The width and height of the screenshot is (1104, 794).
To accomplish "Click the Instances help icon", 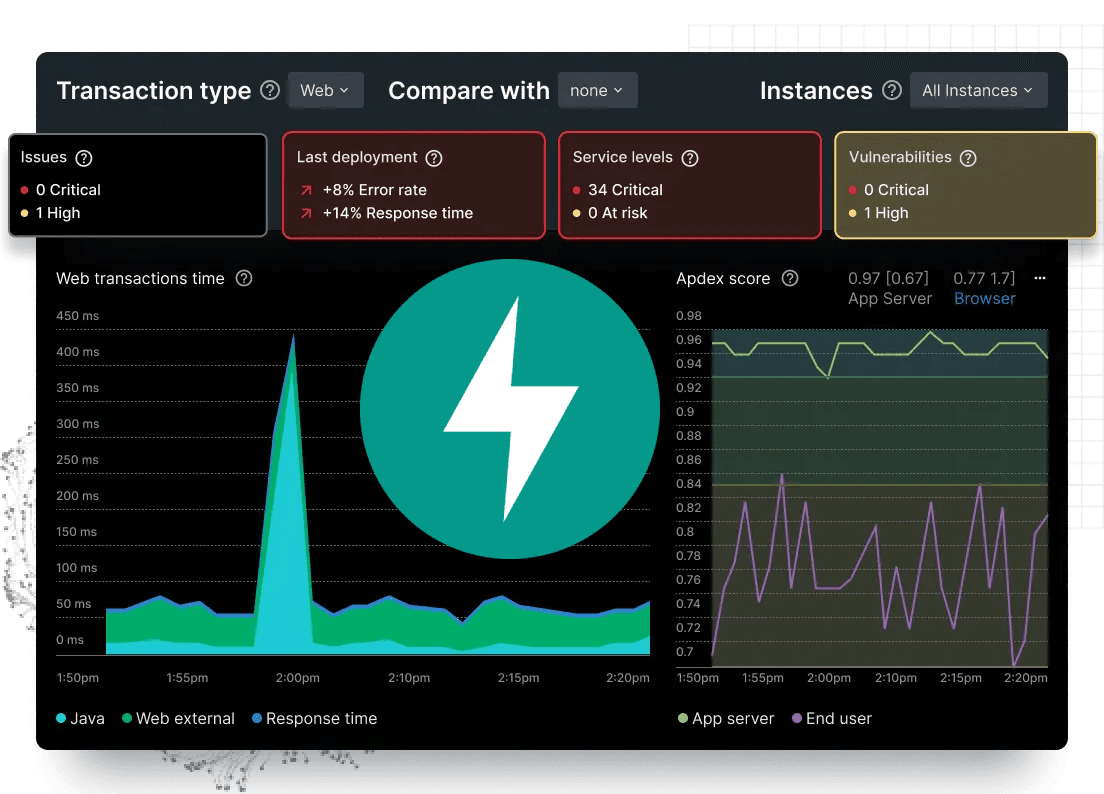I will pyautogui.click(x=892, y=90).
